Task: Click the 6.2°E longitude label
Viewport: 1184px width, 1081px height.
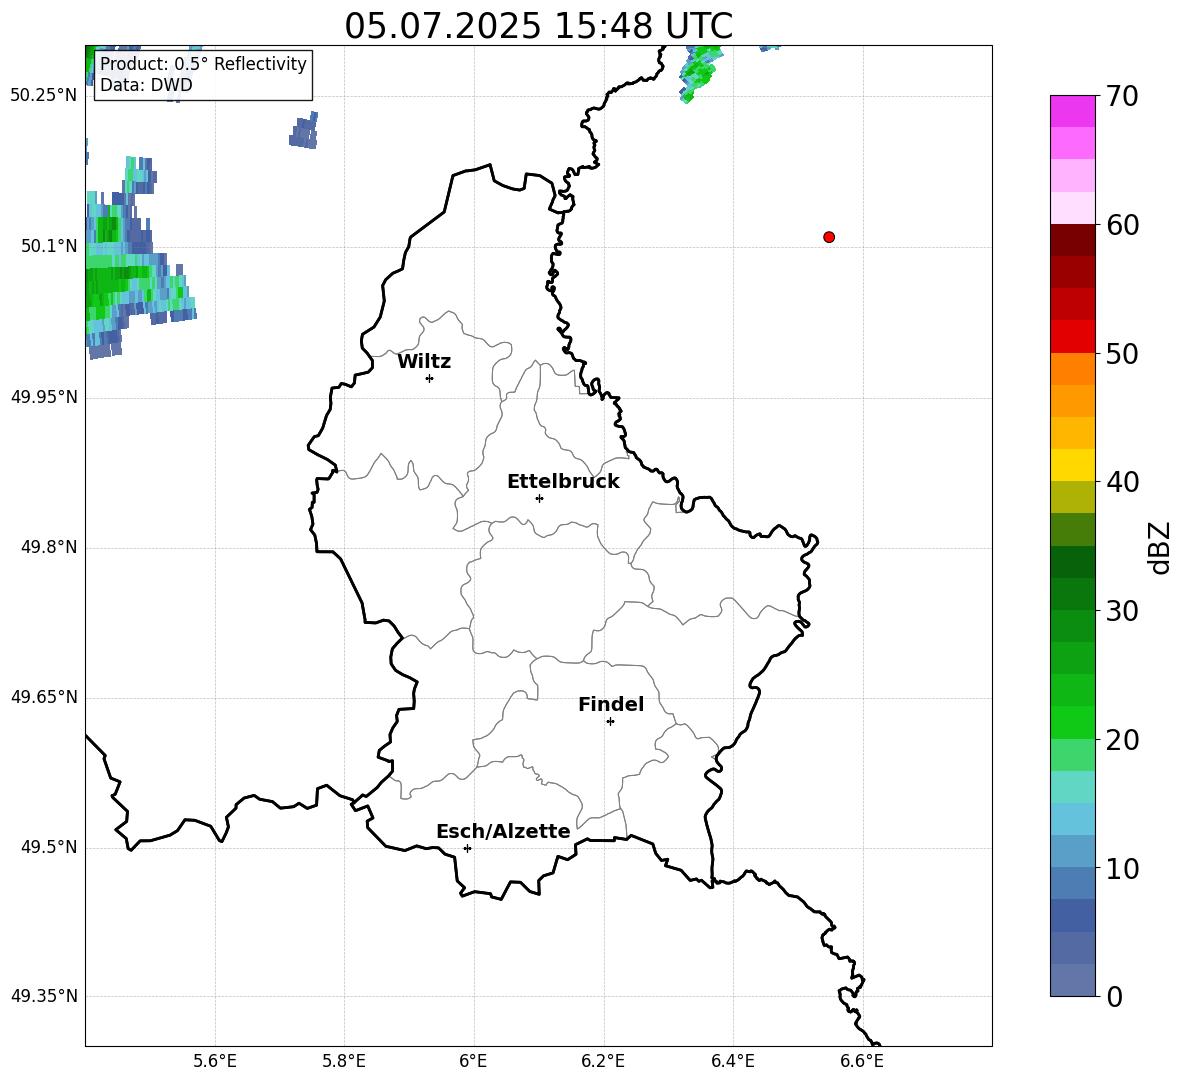Action: tap(603, 1061)
